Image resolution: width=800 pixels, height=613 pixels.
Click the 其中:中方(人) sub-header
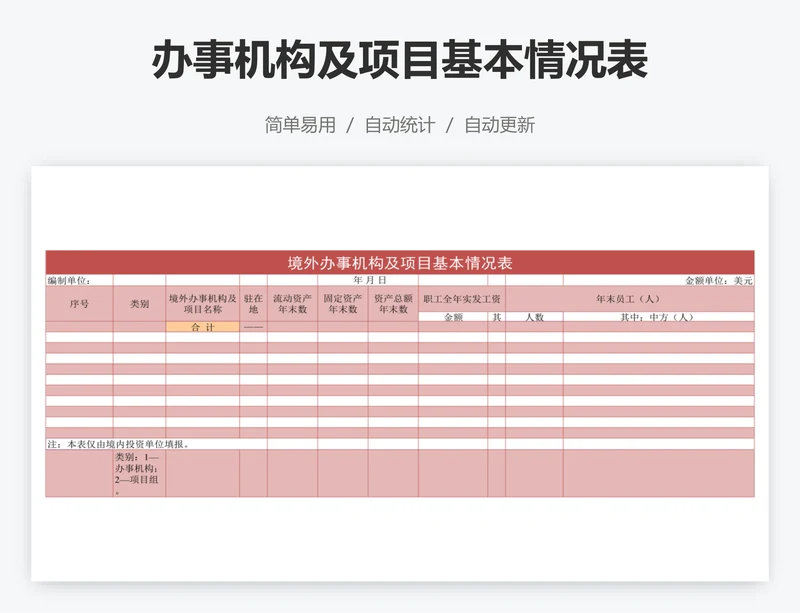tap(659, 317)
